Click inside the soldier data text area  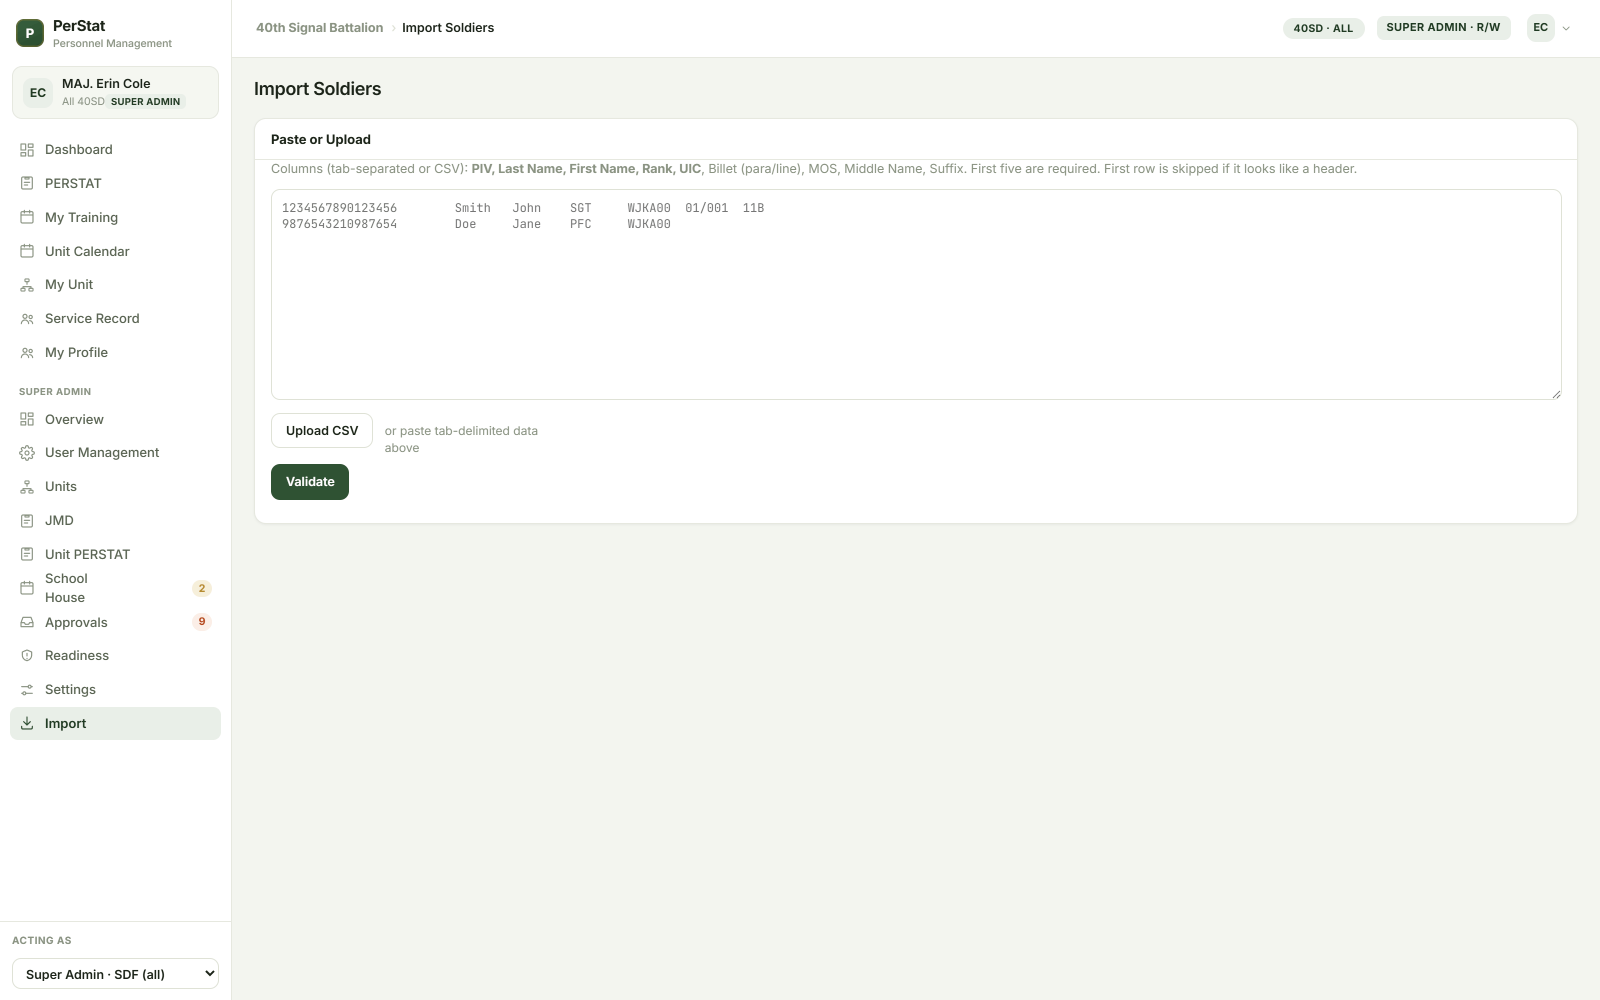pos(916,295)
